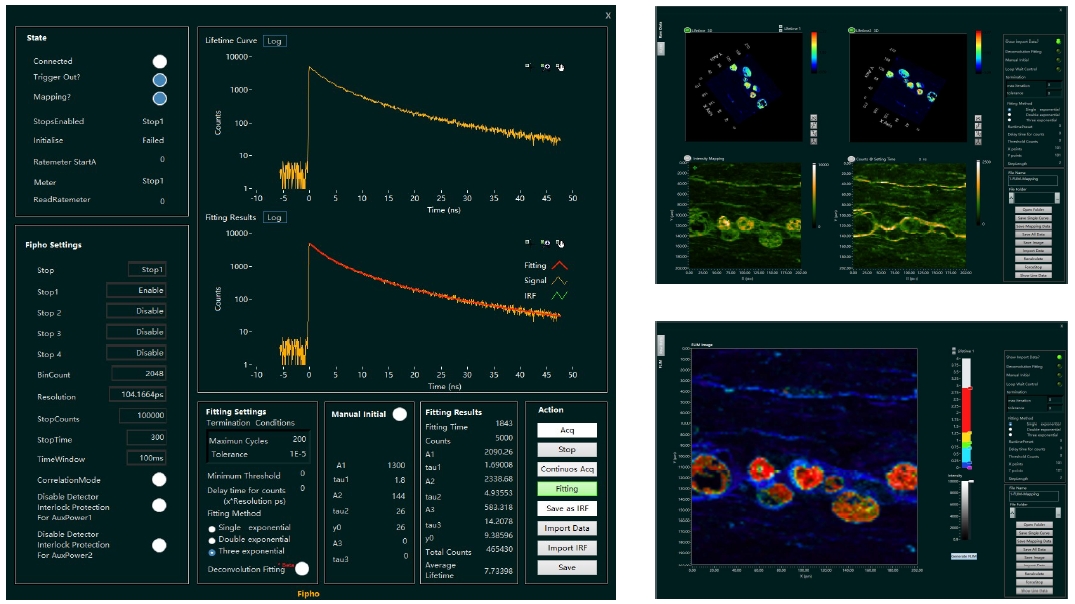The width and height of the screenshot is (1075, 604).
Task: Open the Stop 2 Disable dropdown
Action: tap(137, 311)
